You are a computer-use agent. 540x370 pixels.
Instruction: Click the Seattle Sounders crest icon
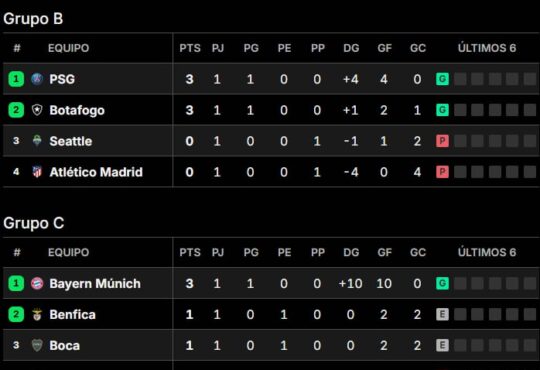tap(37, 141)
